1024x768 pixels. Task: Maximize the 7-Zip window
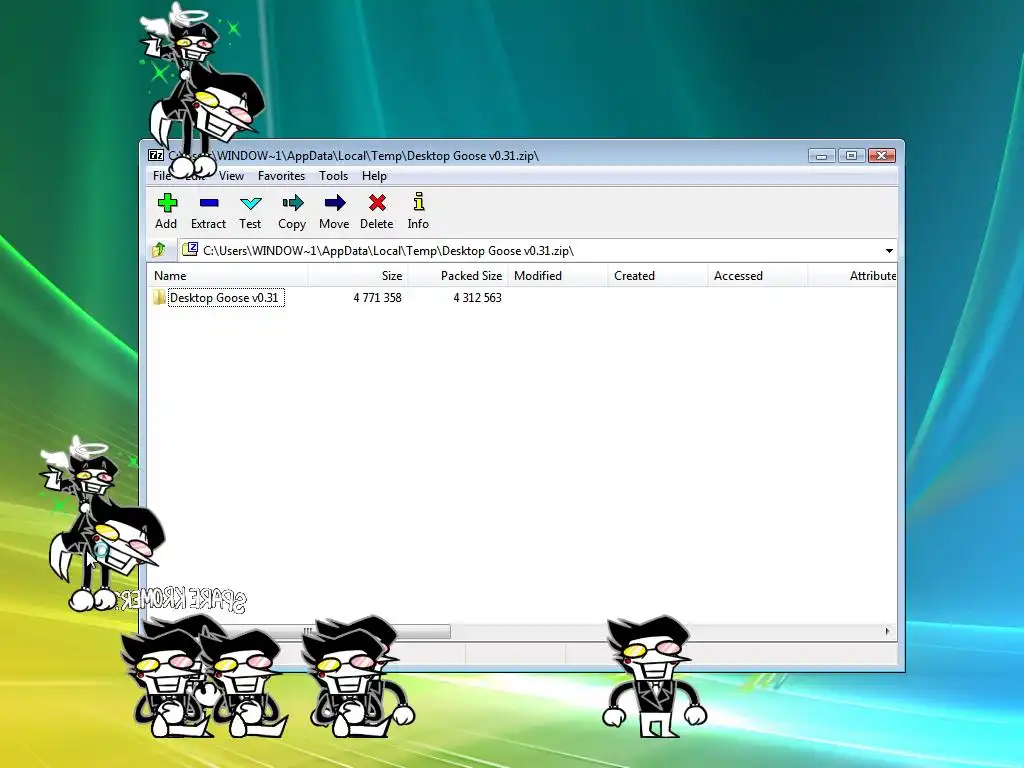(x=851, y=155)
